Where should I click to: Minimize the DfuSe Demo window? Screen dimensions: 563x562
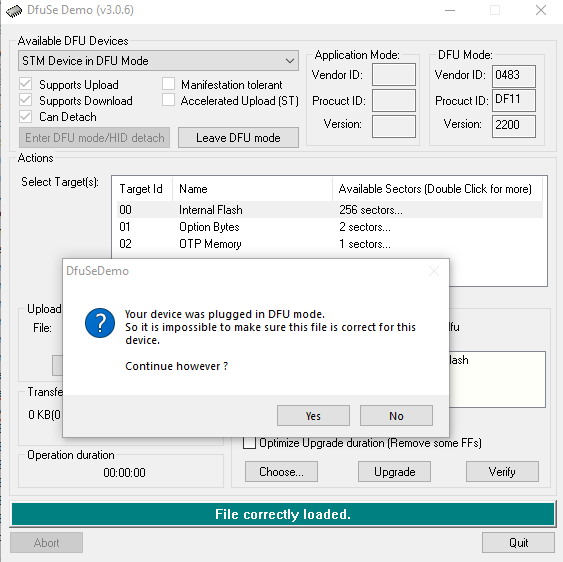450,10
